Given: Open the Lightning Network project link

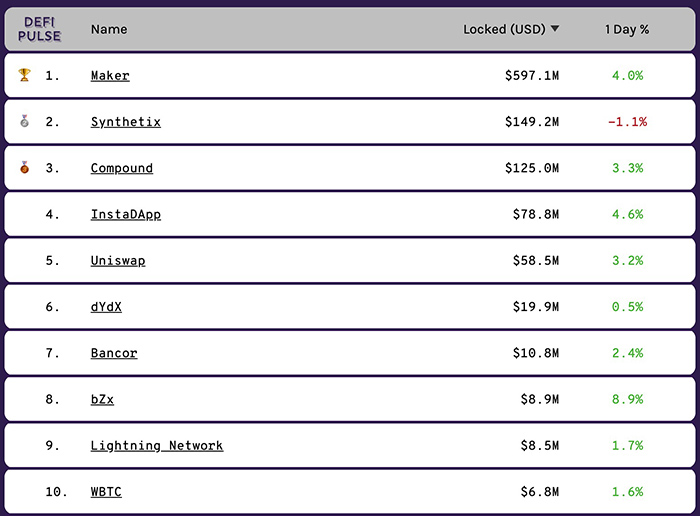Looking at the screenshot, I should (x=156, y=446).
